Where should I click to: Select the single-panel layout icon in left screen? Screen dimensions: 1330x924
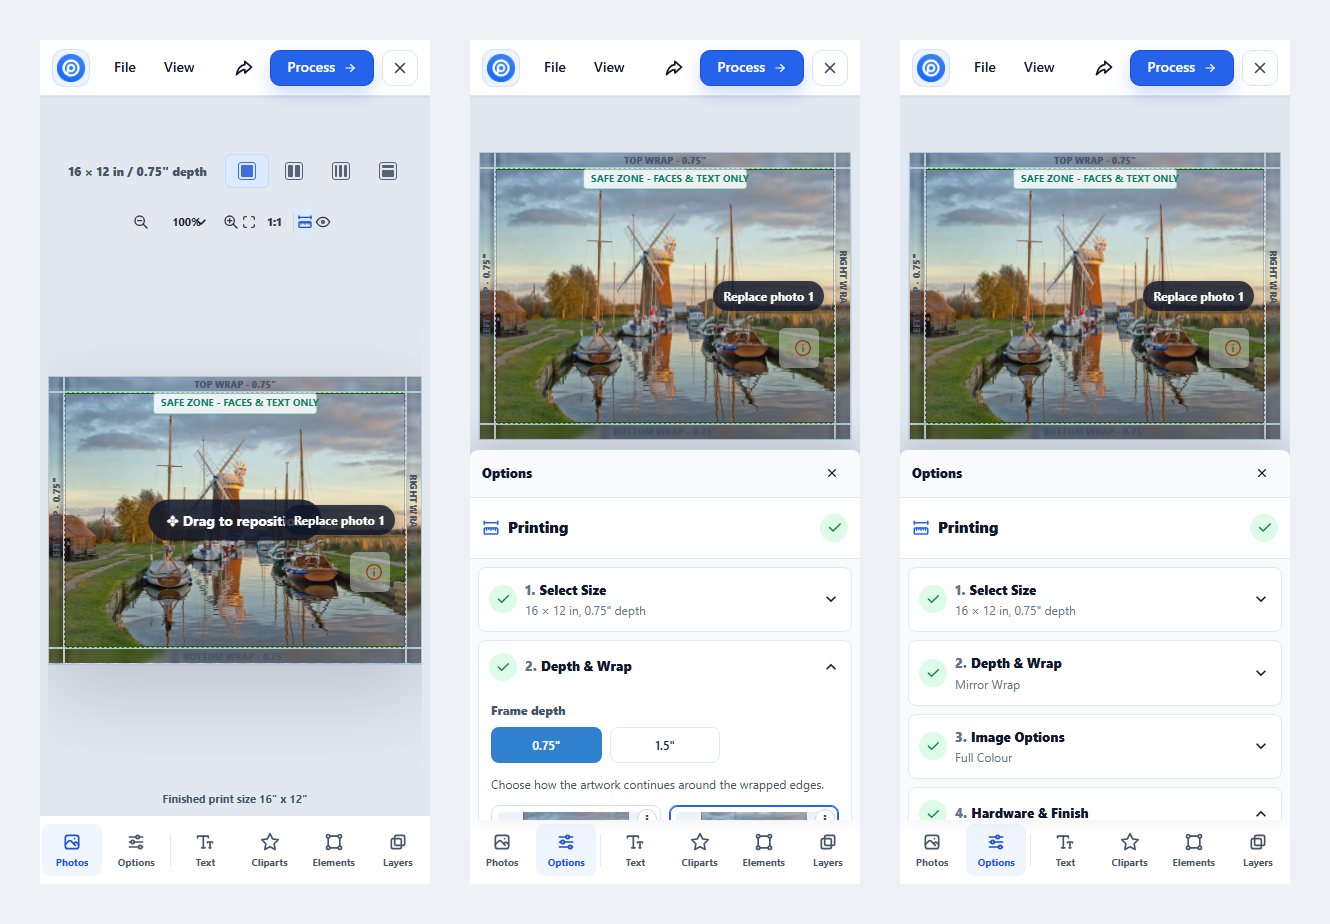click(247, 171)
